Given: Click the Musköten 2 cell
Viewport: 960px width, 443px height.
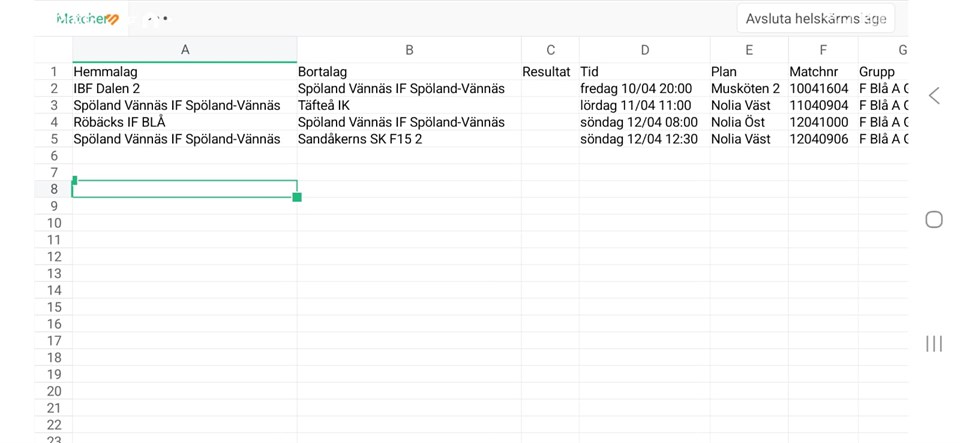Looking at the screenshot, I should click(x=745, y=89).
